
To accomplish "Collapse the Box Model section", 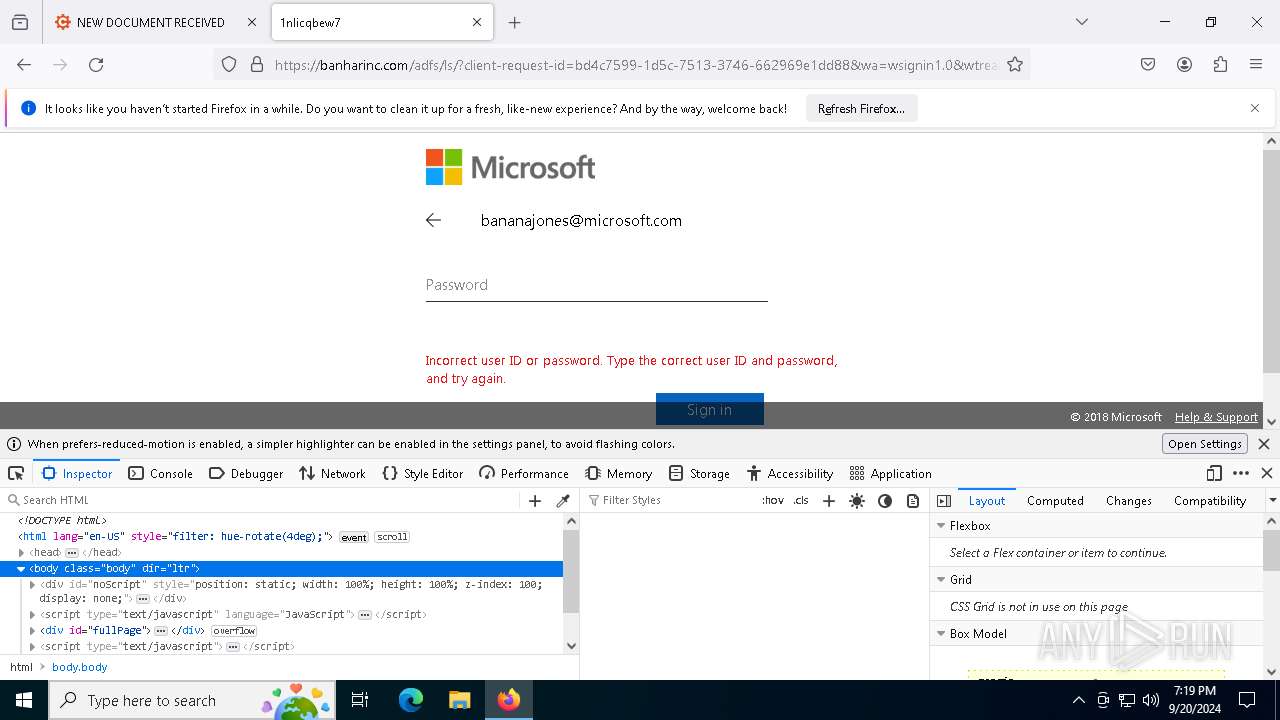I will pos(941,633).
